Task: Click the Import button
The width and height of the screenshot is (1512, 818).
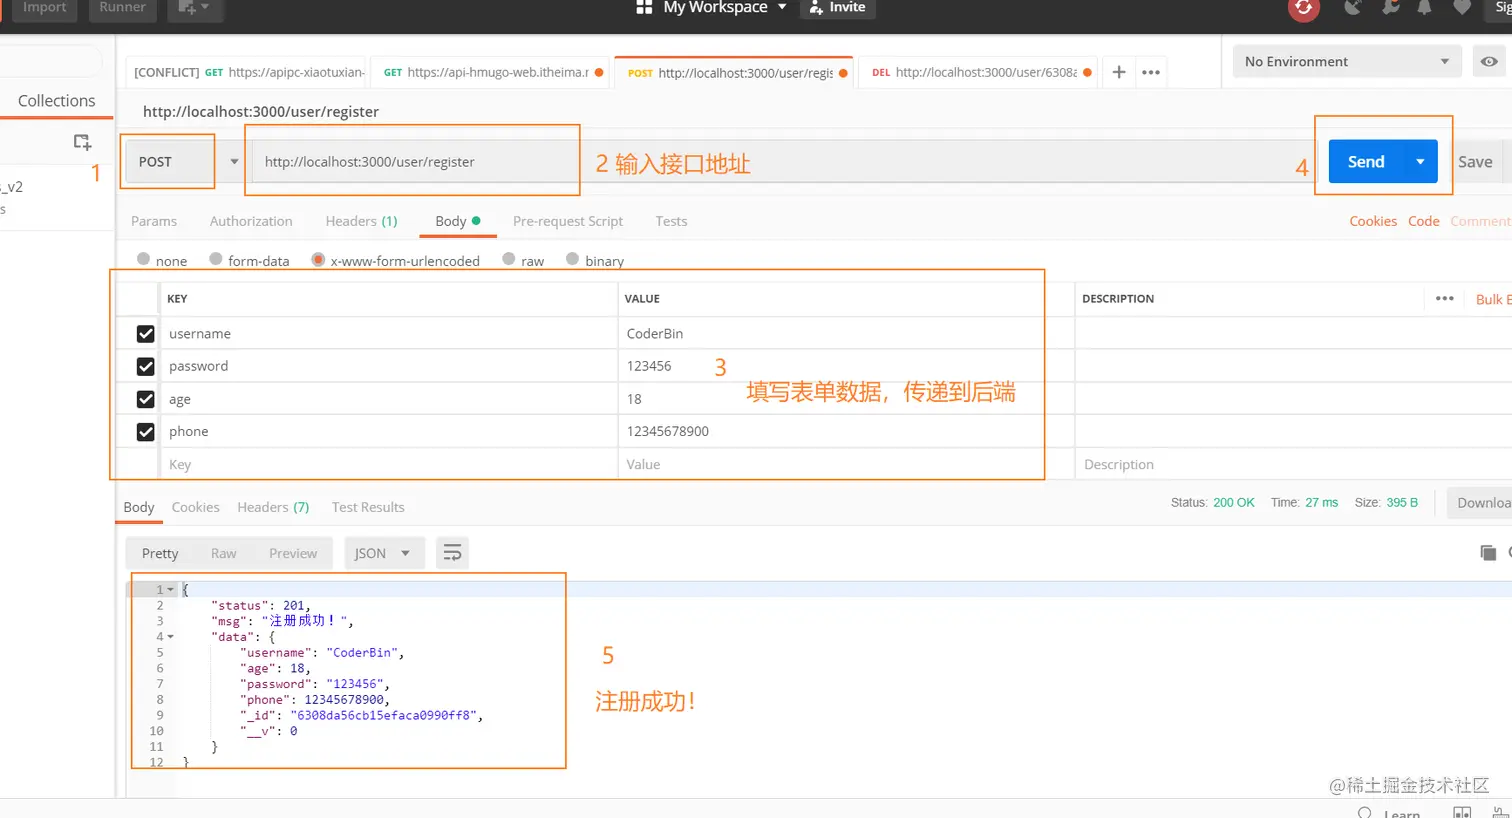Action: (x=45, y=8)
